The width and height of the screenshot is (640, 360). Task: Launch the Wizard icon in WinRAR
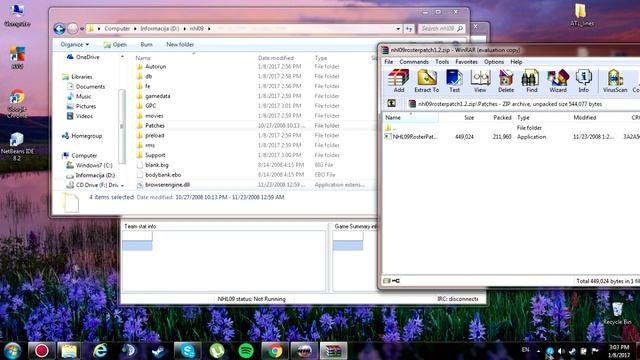pos(558,81)
